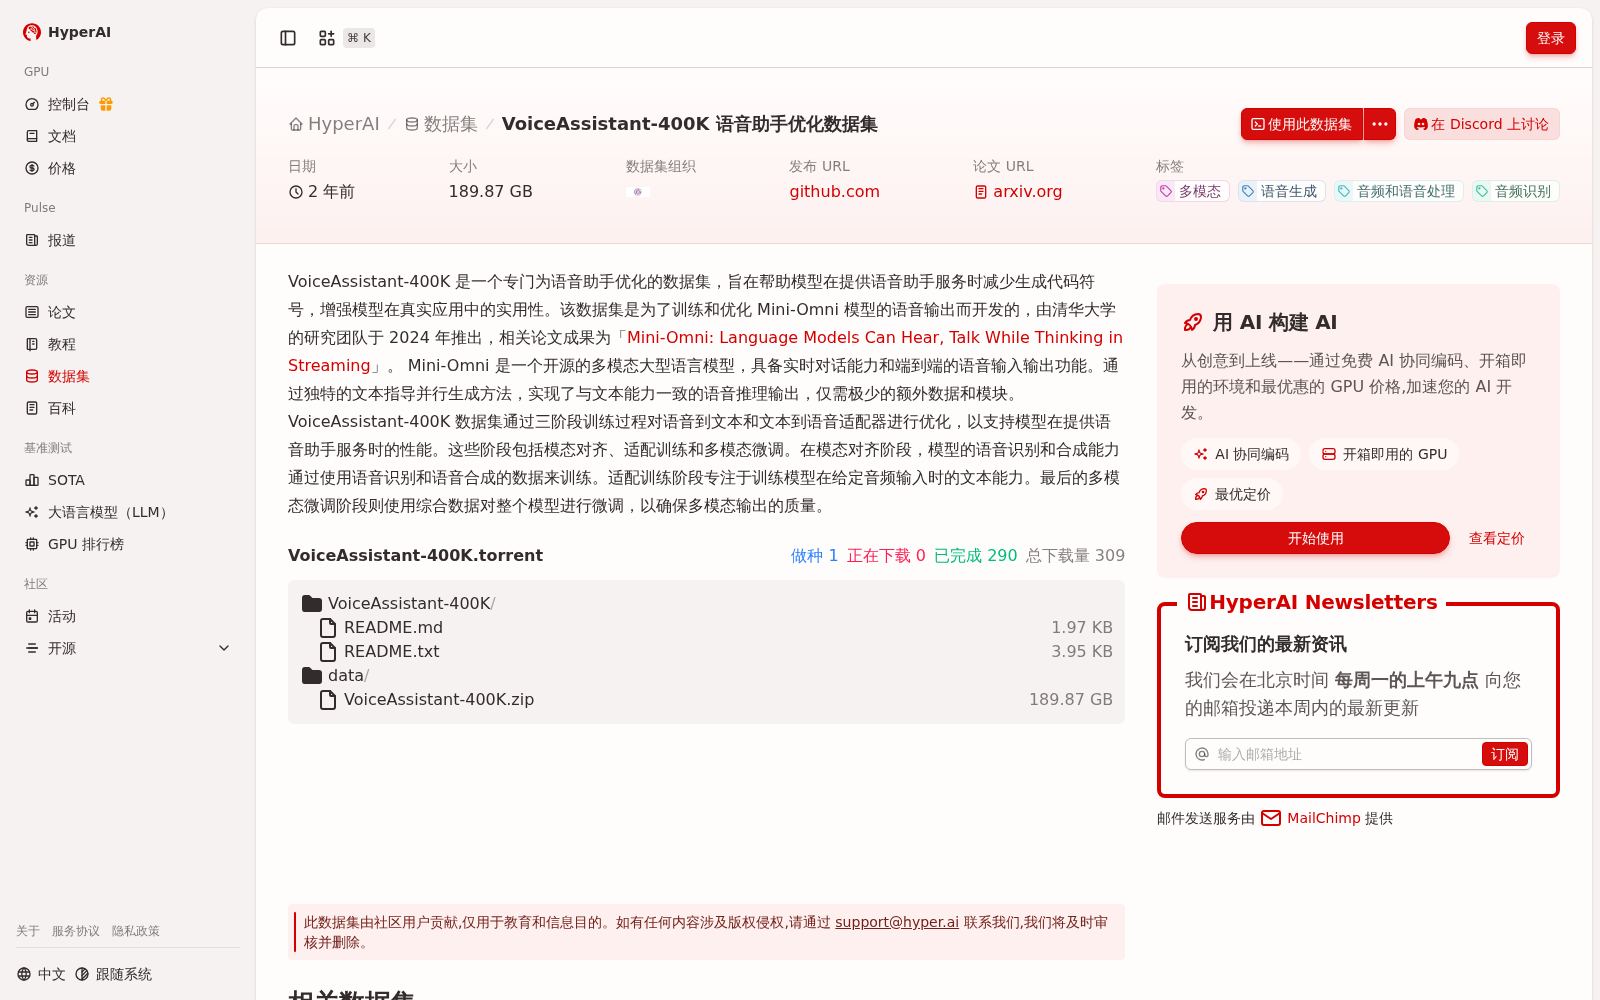Open 论文 papers section
This screenshot has width=1600, height=1000.
point(62,312)
